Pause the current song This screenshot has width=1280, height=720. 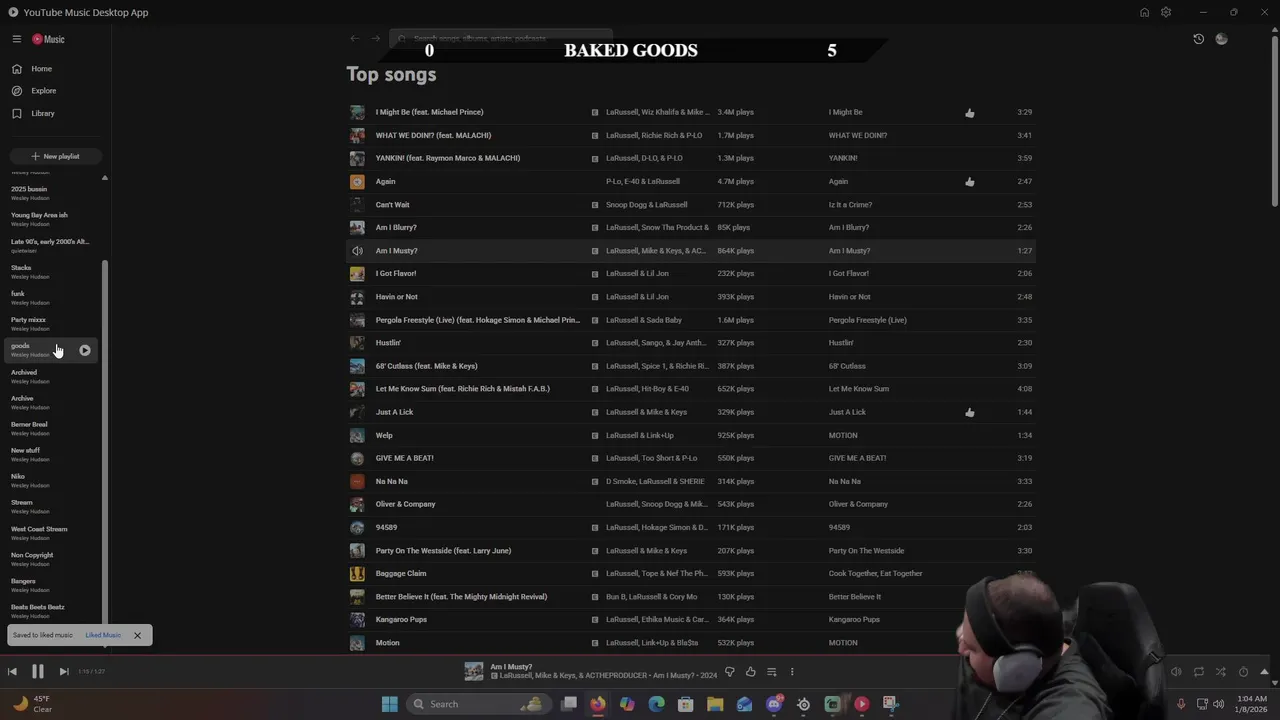38,672
